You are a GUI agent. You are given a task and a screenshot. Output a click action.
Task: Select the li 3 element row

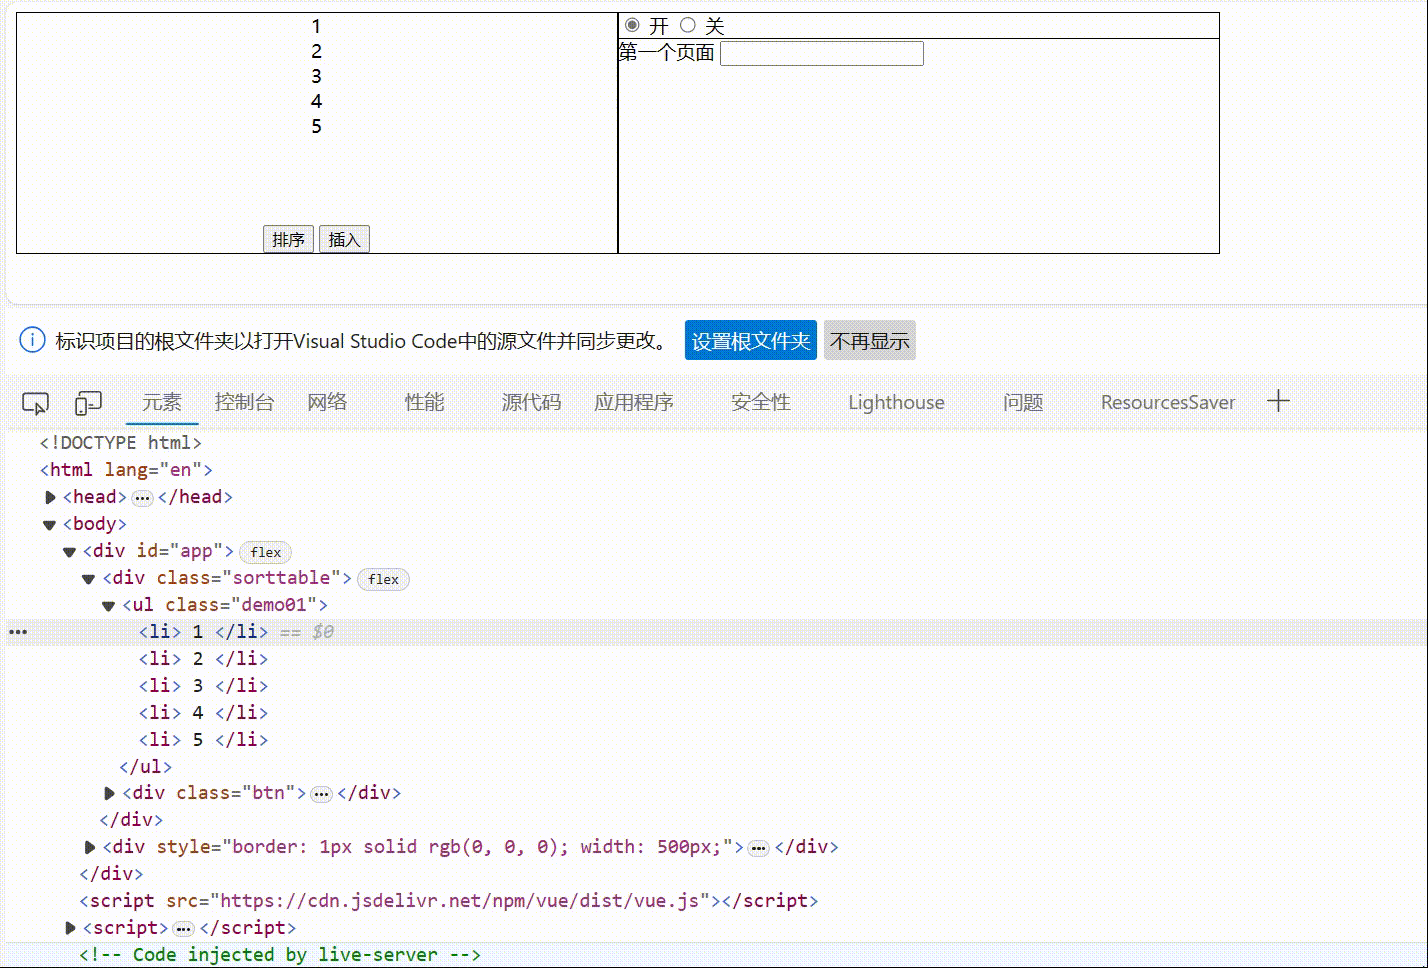pos(203,686)
